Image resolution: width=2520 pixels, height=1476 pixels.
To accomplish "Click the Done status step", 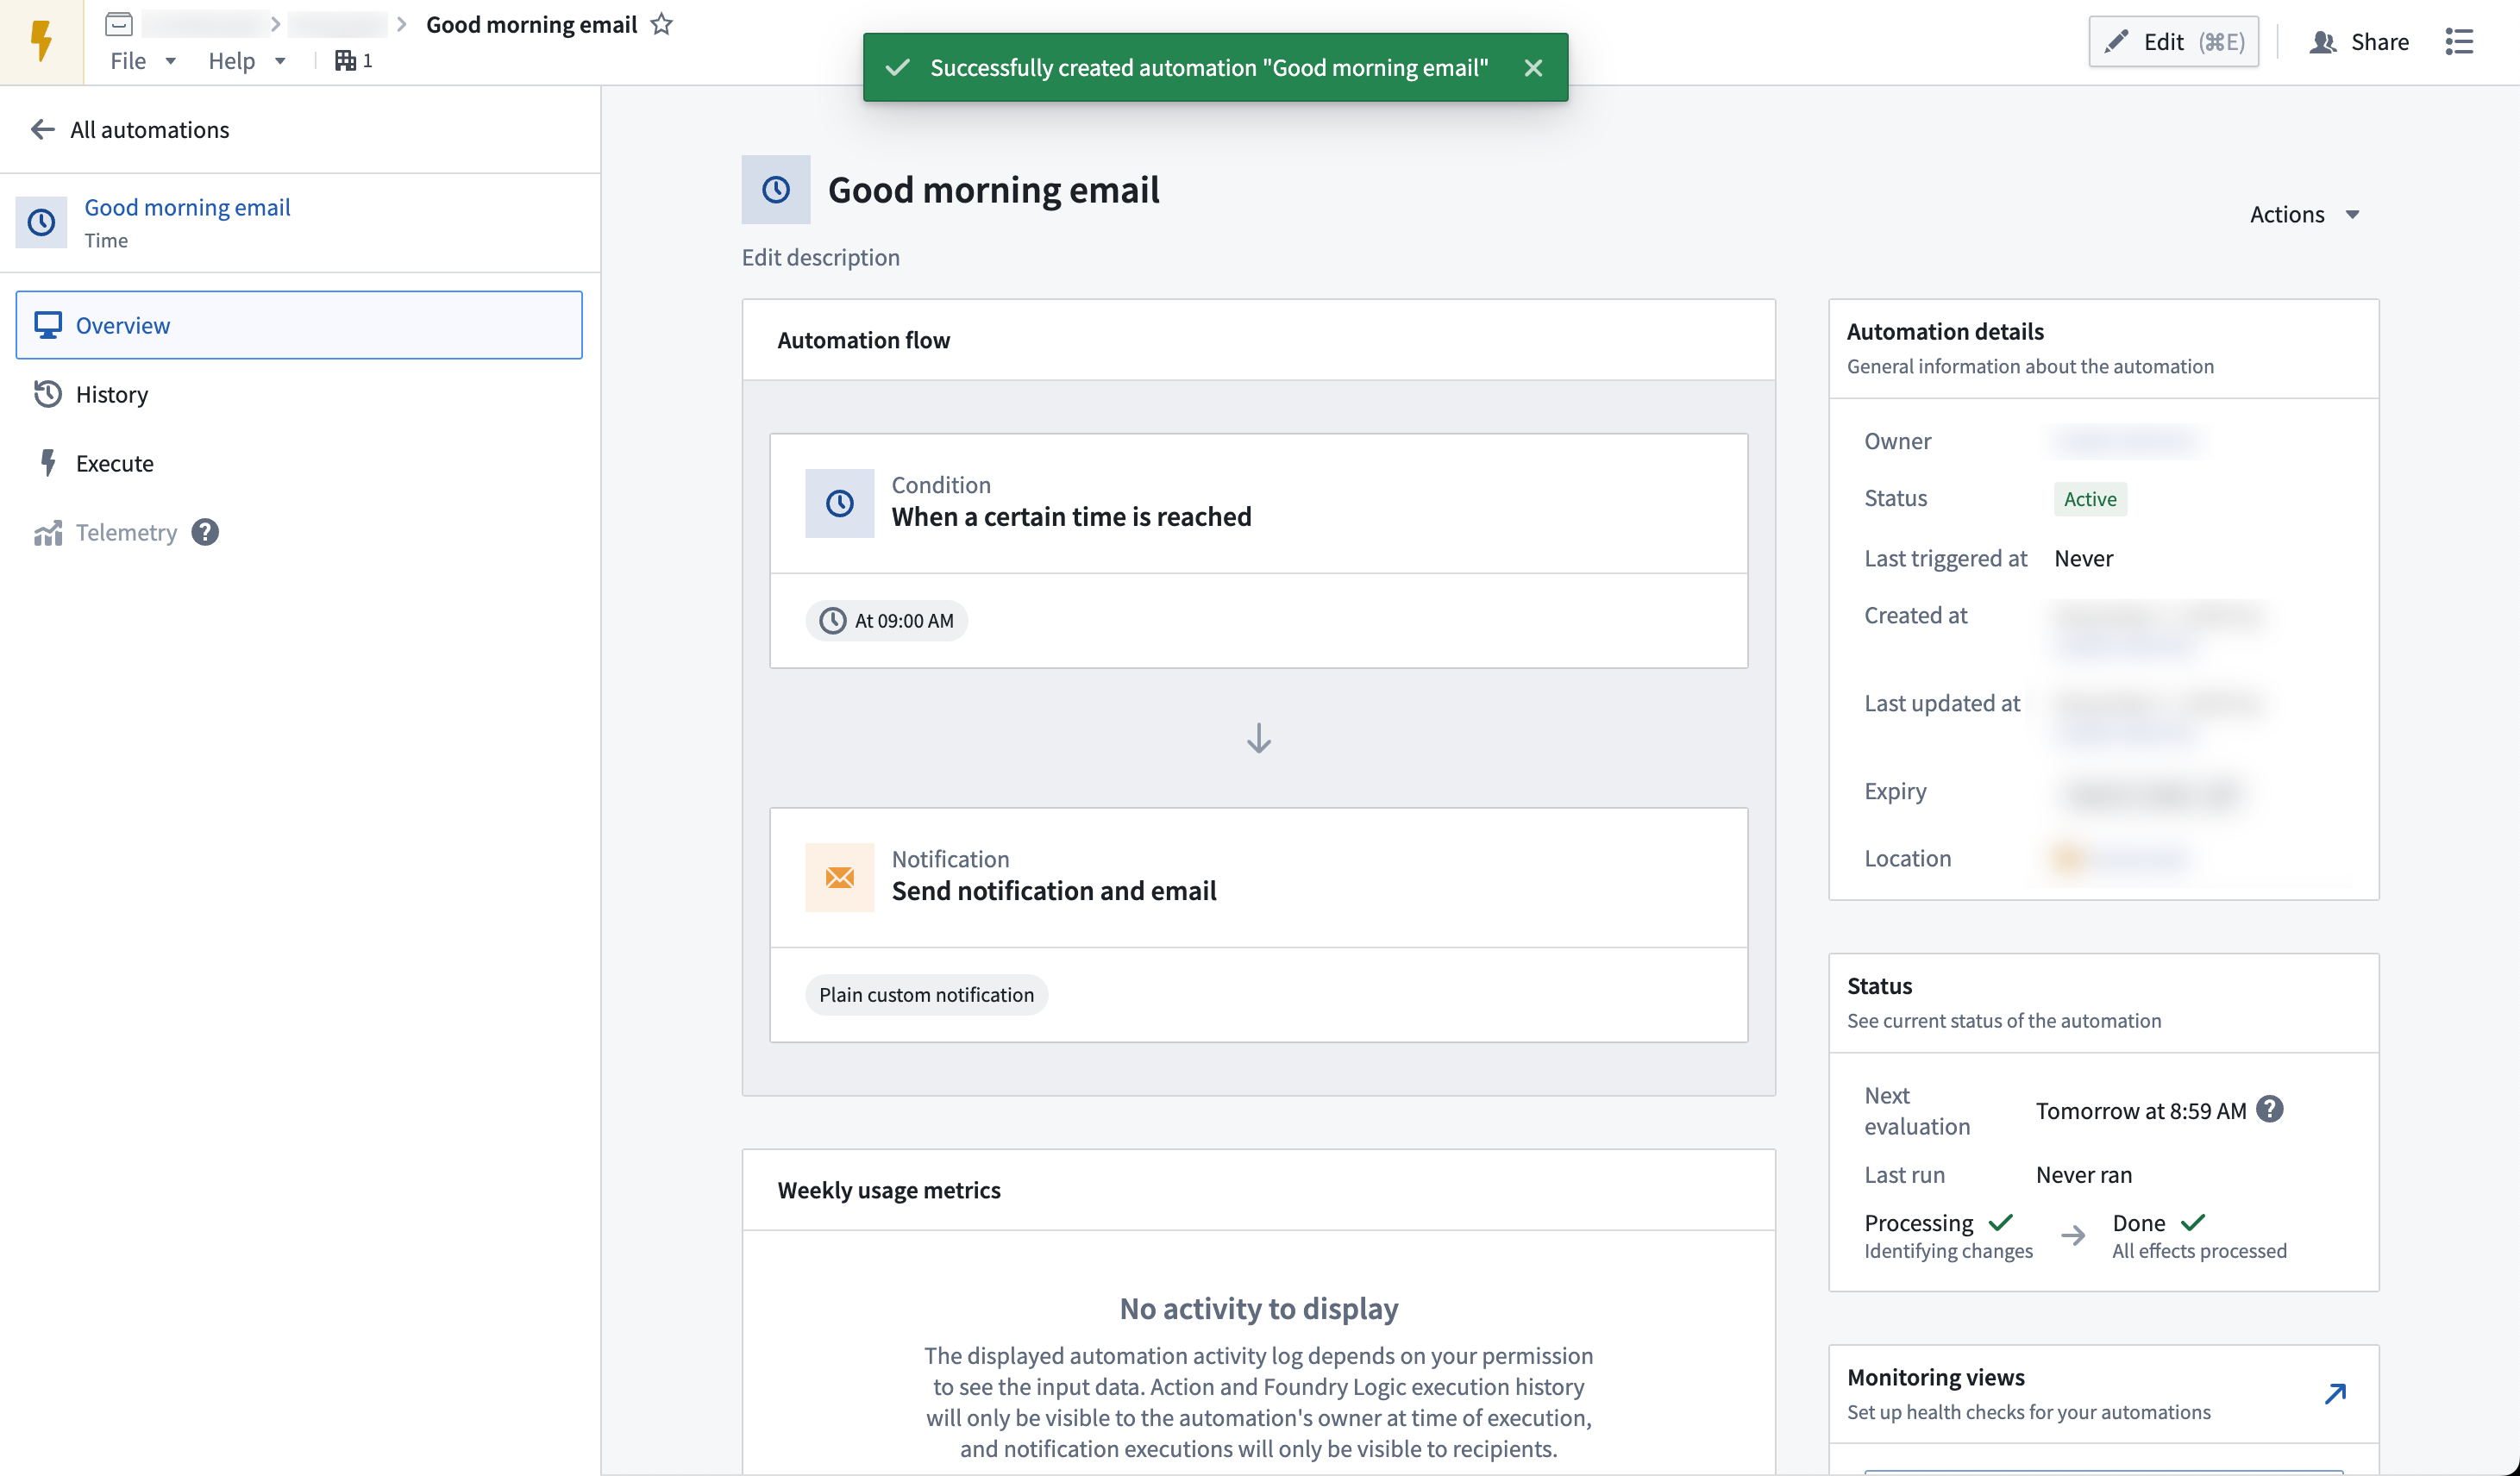I will click(x=2199, y=1236).
